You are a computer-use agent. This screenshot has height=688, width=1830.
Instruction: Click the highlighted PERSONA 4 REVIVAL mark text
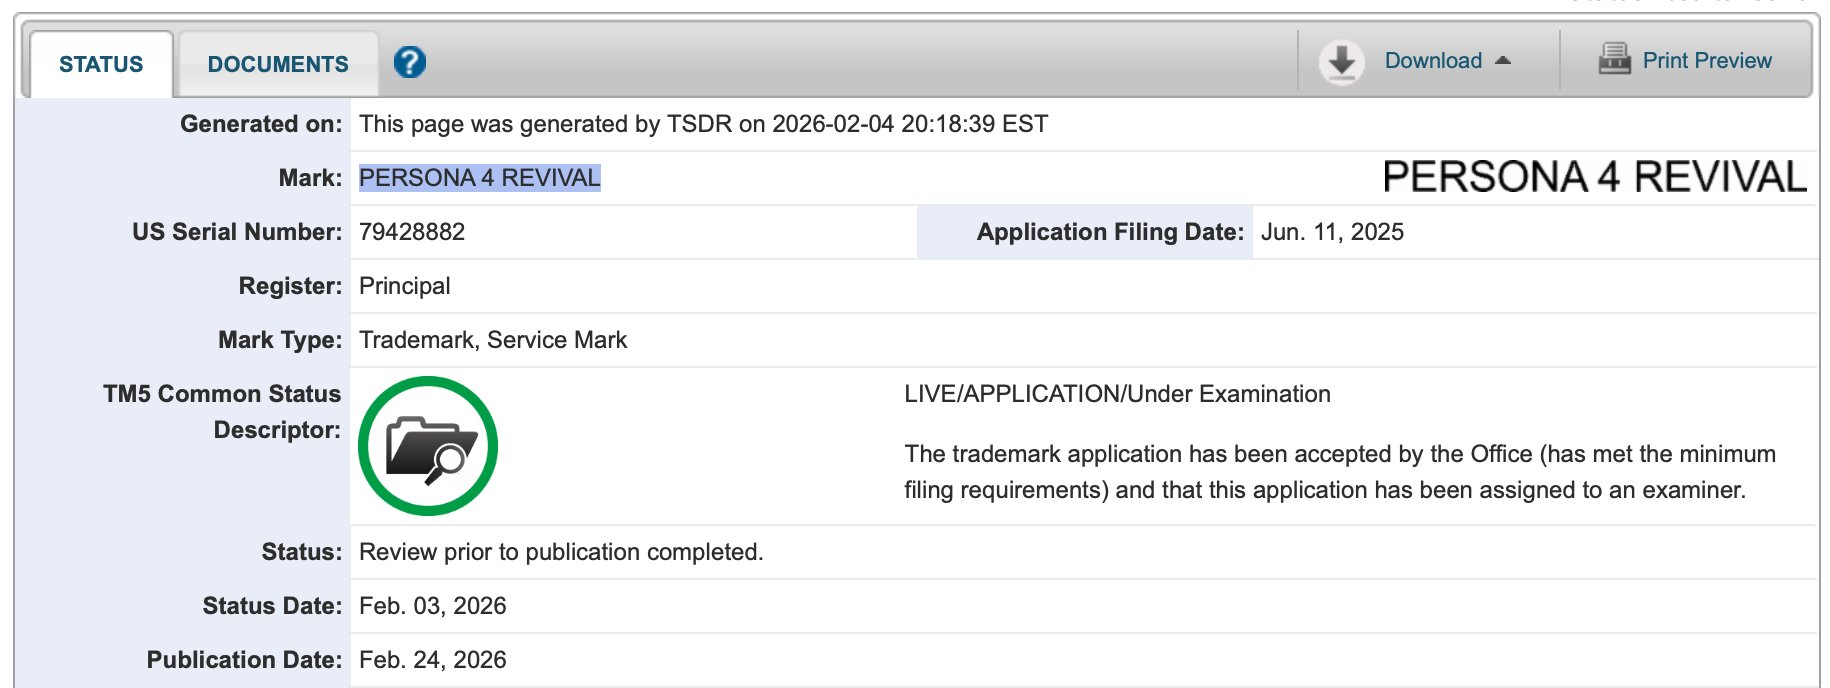(x=480, y=178)
